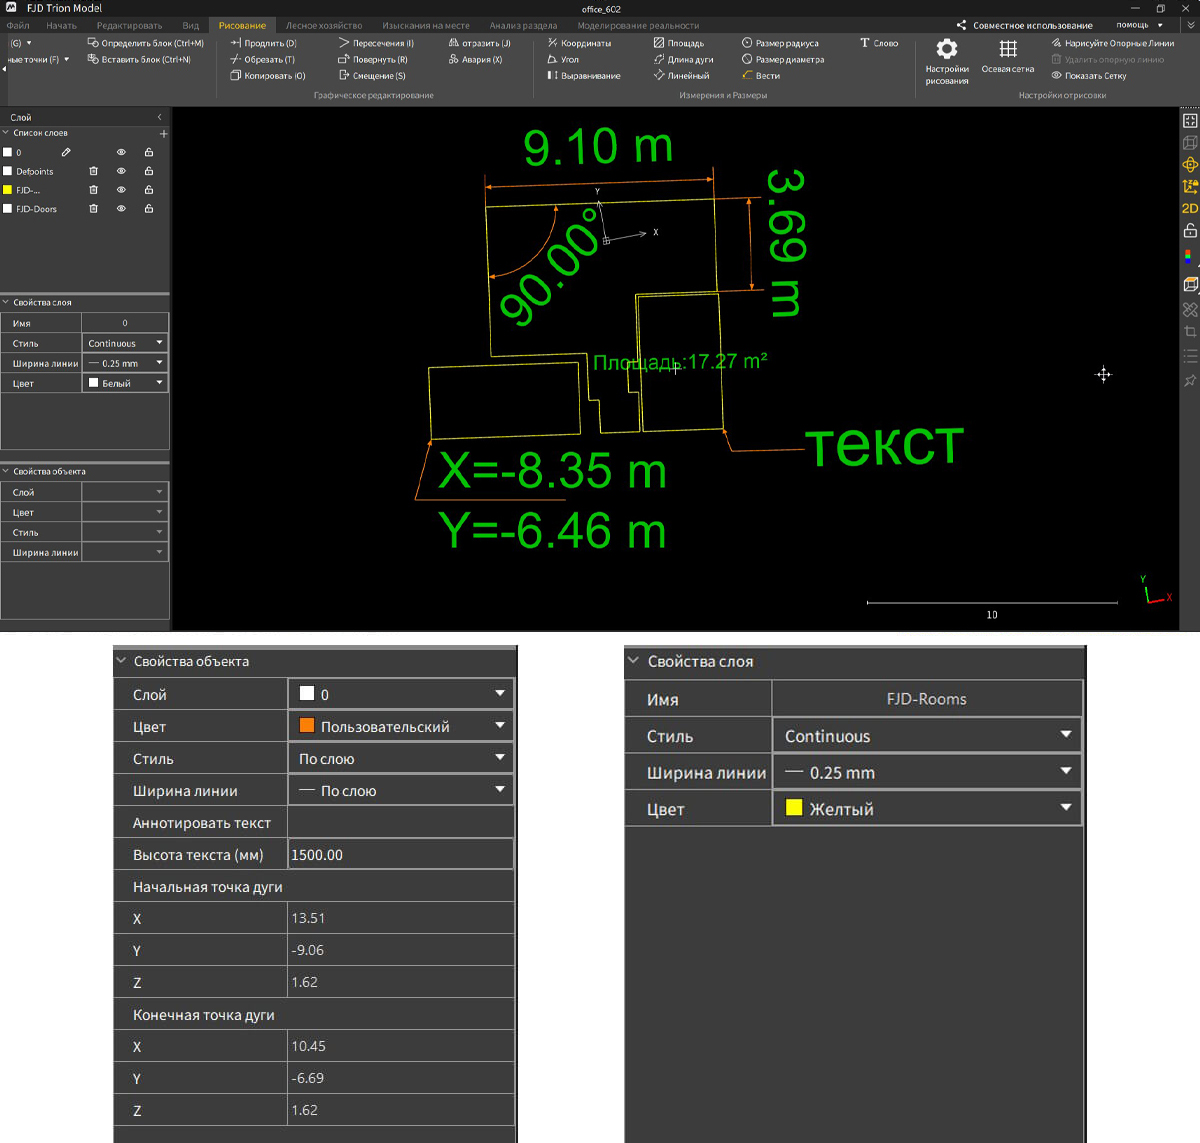This screenshot has width=1200, height=1143.
Task: Open the Цвет Белый color dropdown
Action: pyautogui.click(x=125, y=383)
